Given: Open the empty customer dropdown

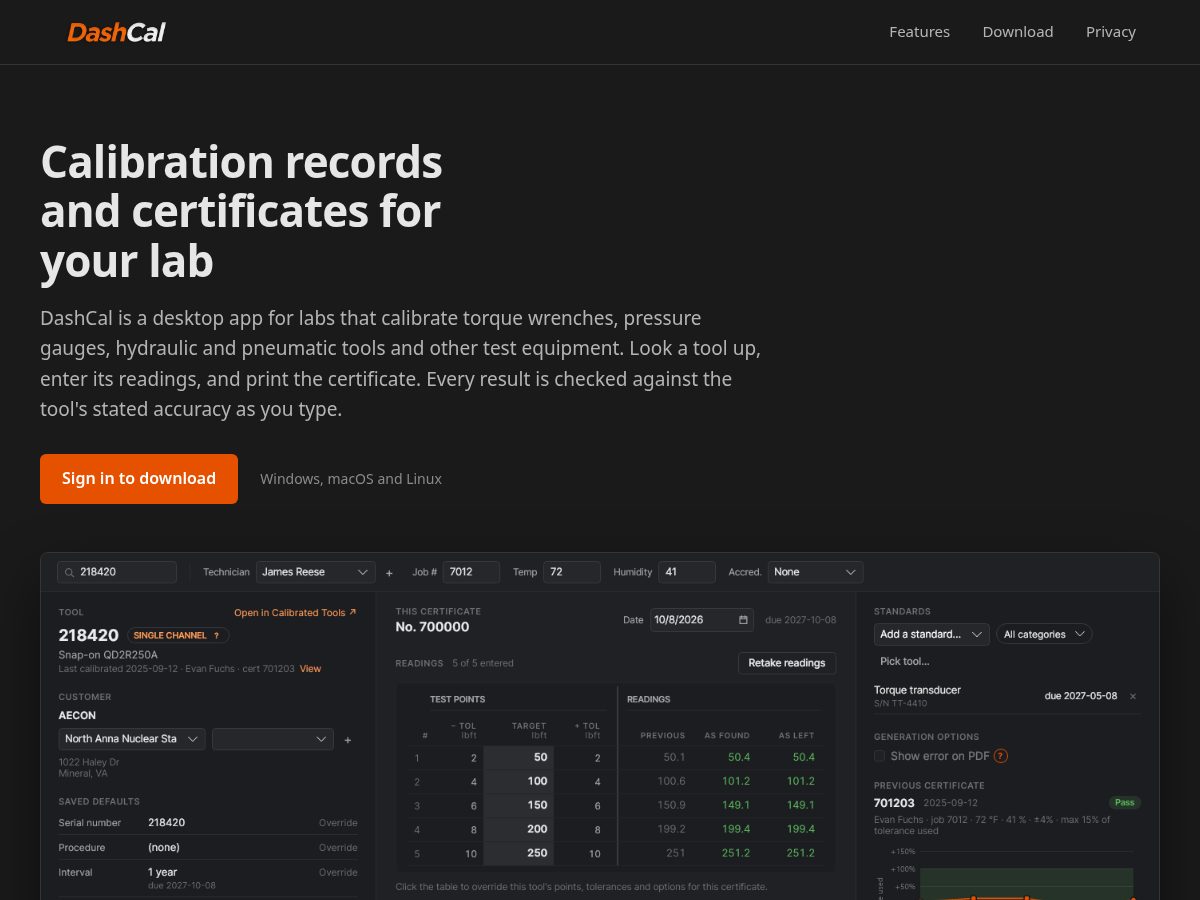Looking at the screenshot, I should click(273, 739).
